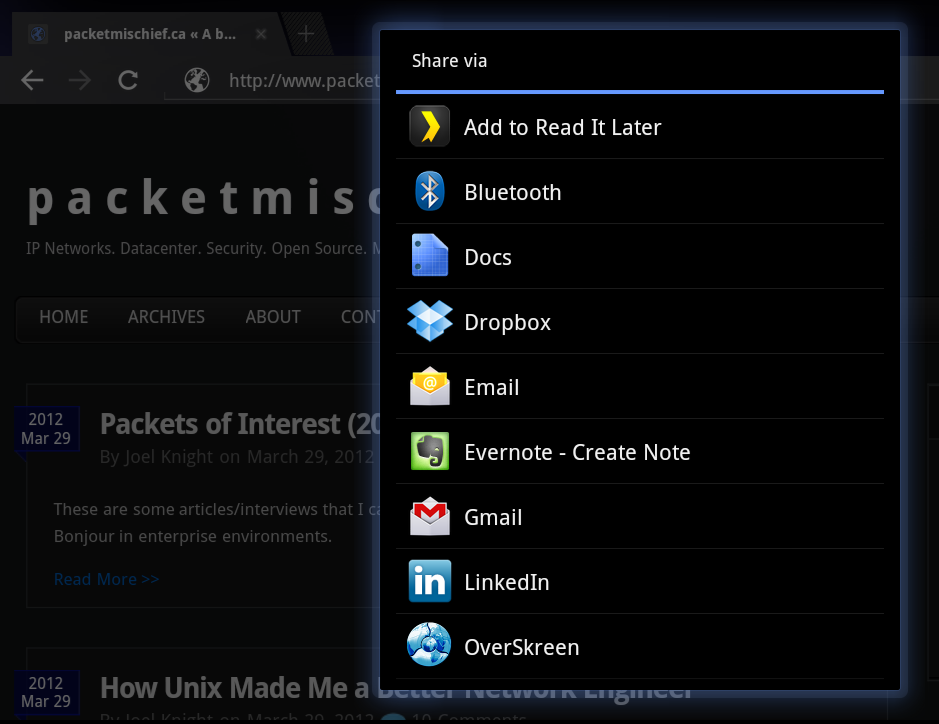Click the favicon on the packetmischief.ca tab
This screenshot has width=939, height=724.
(x=38, y=34)
